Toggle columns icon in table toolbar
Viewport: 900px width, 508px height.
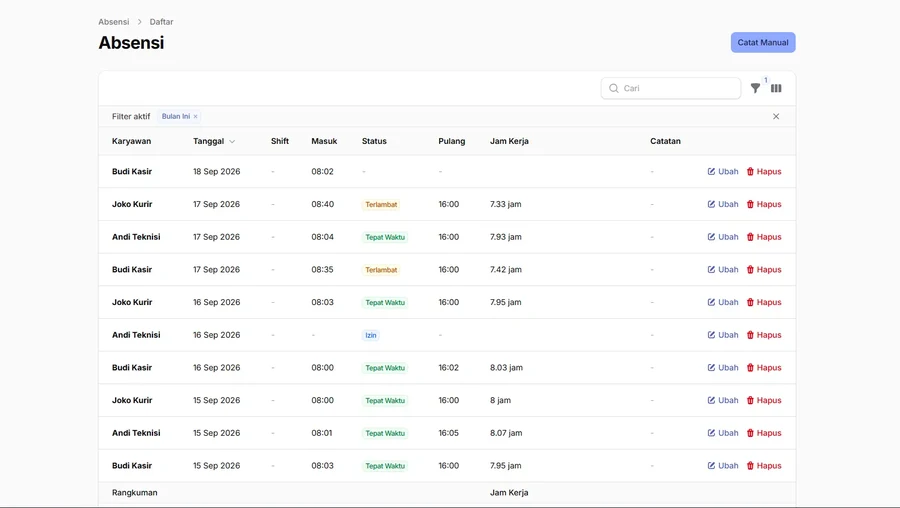coord(776,88)
